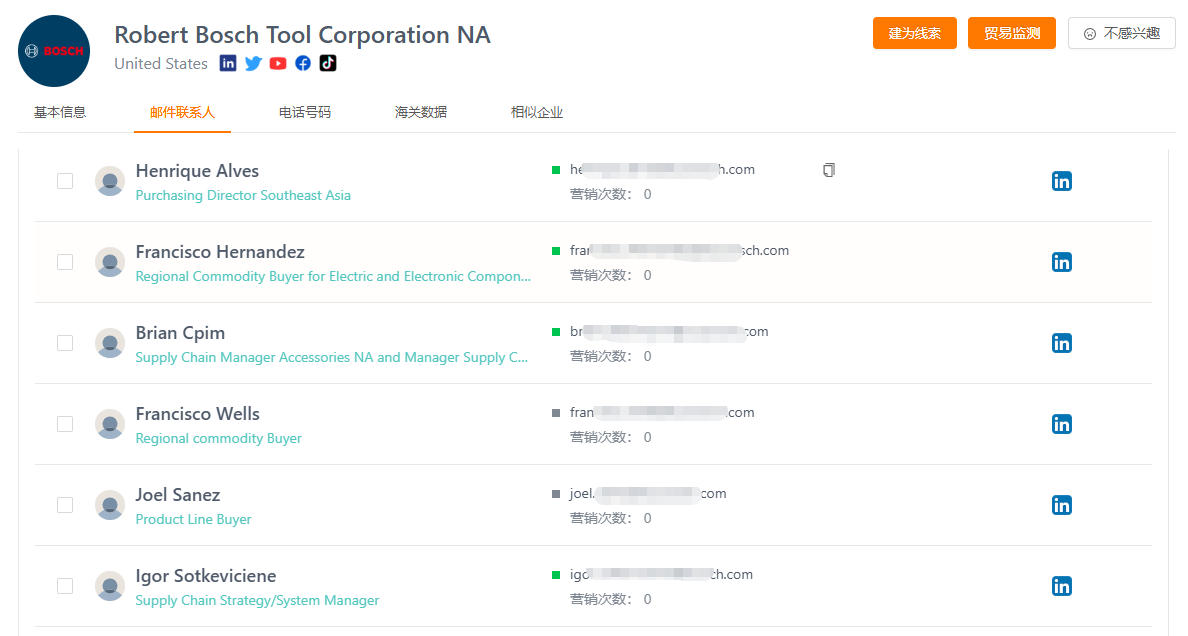Image resolution: width=1188 pixels, height=636 pixels.
Task: Click Brian Cpim's avatar
Action: pos(110,343)
